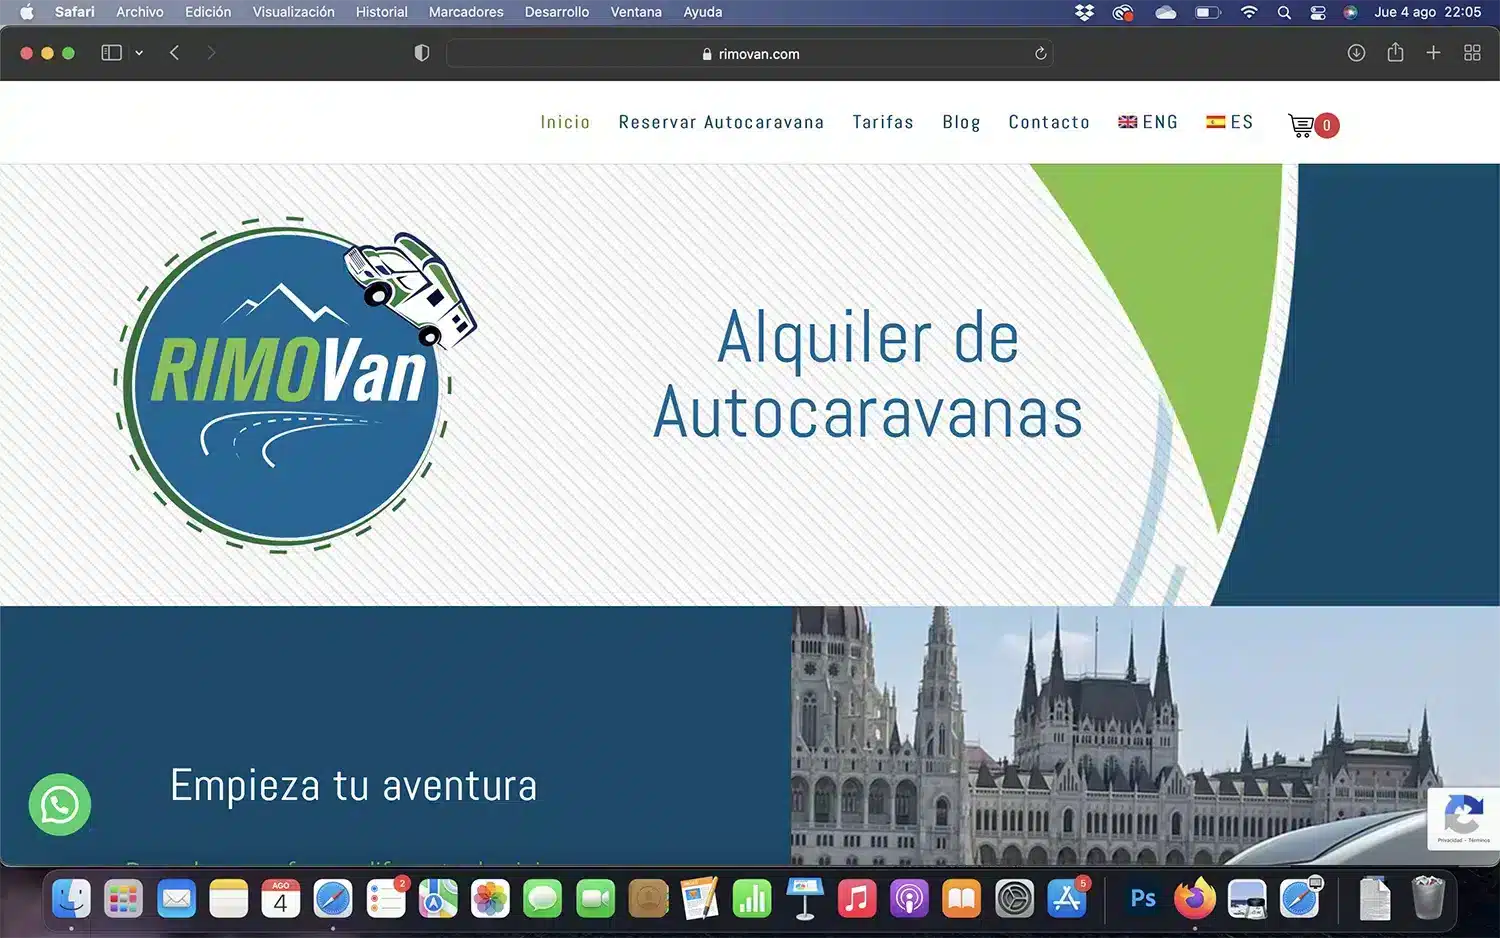Open Music from the Dock

[857, 899]
